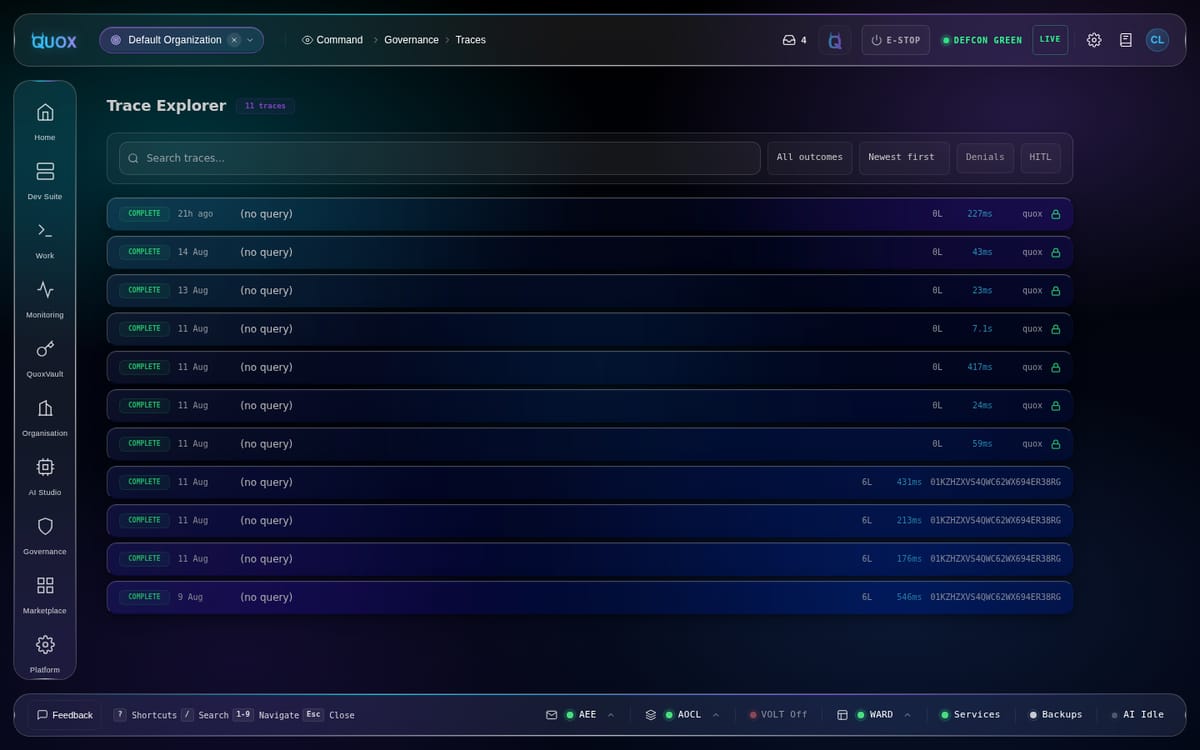1200x750 pixels.
Task: Click the Close Esc hint
Action: pos(329,715)
